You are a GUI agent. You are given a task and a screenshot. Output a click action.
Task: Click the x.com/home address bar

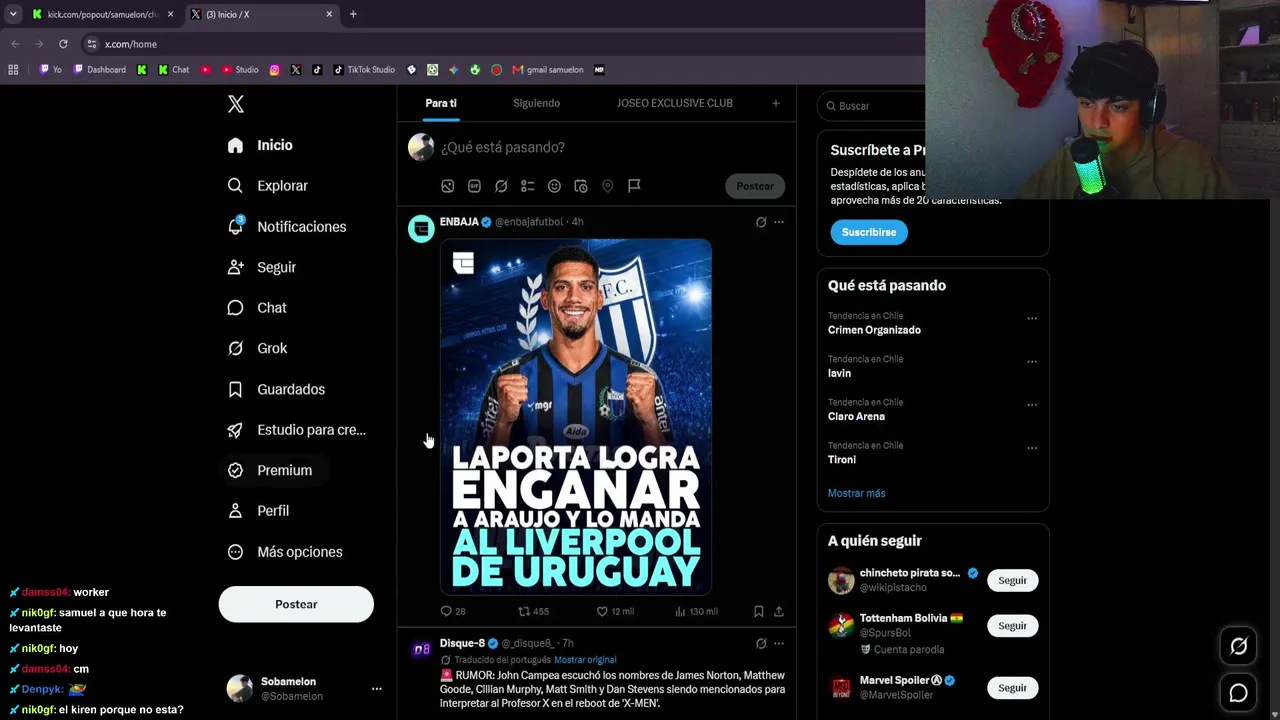(x=500, y=44)
